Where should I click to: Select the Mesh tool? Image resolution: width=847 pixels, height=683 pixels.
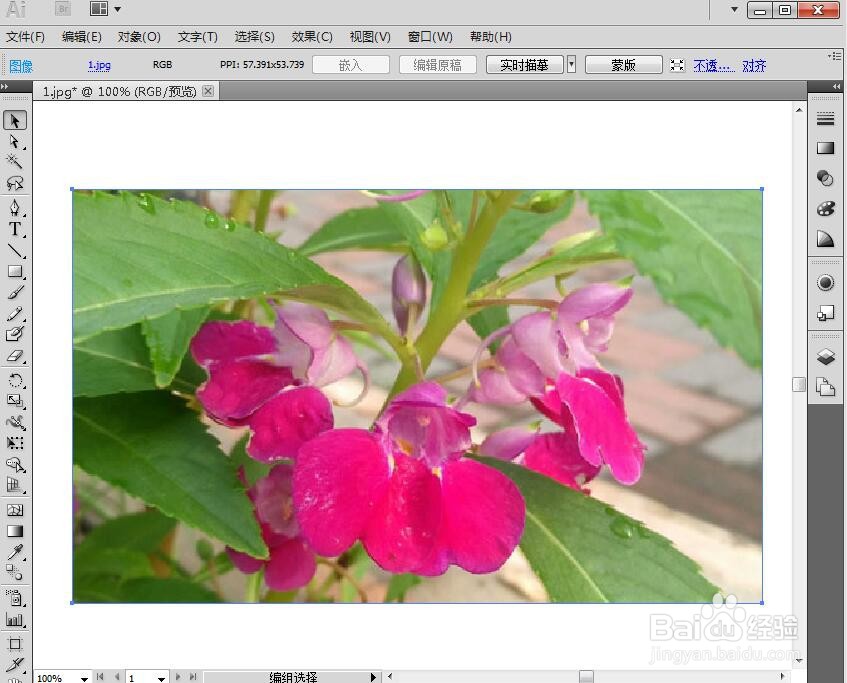click(15, 510)
